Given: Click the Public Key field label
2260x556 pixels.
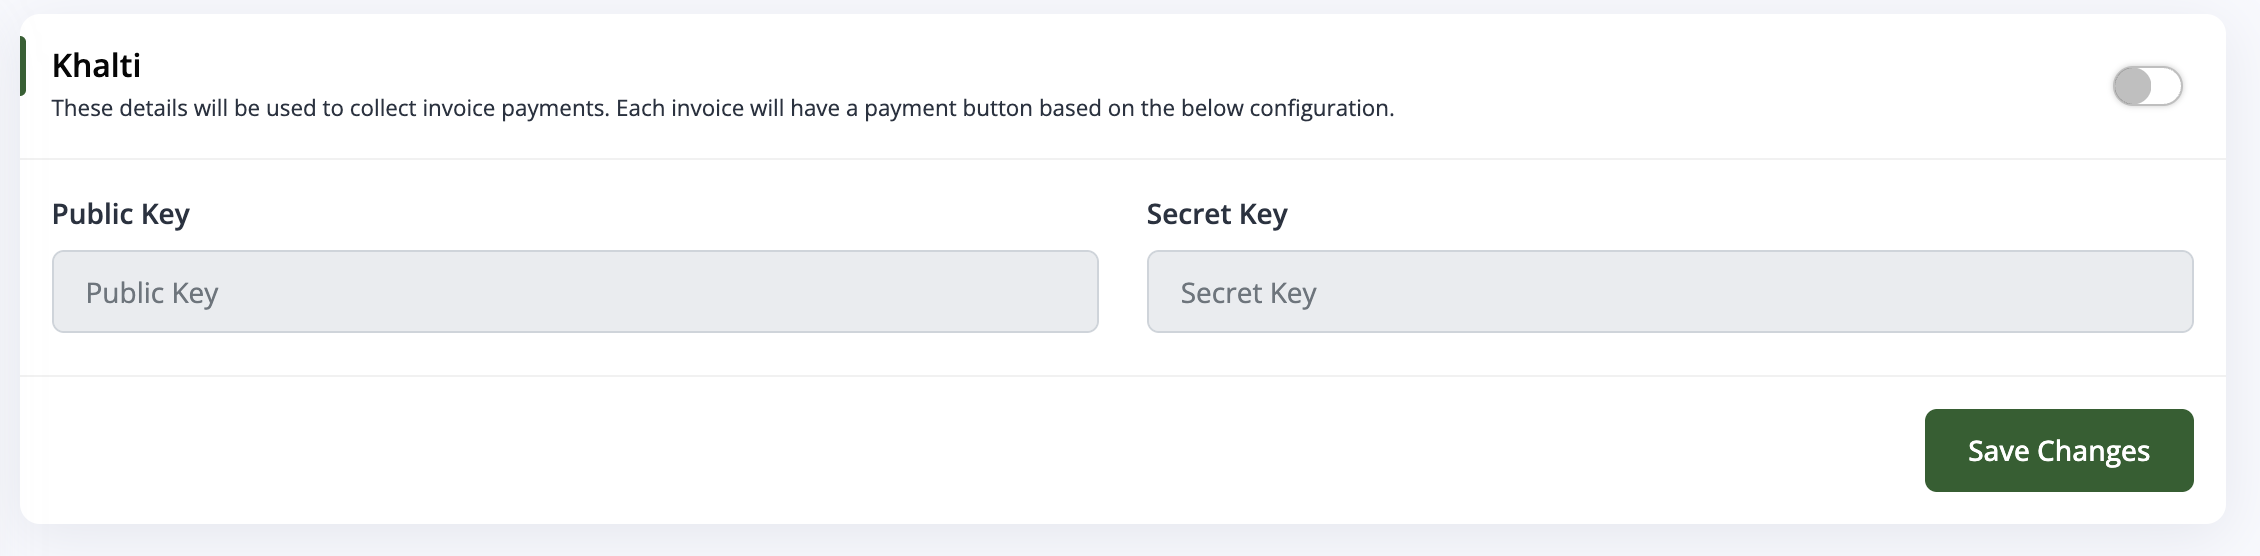Looking at the screenshot, I should pos(120,214).
